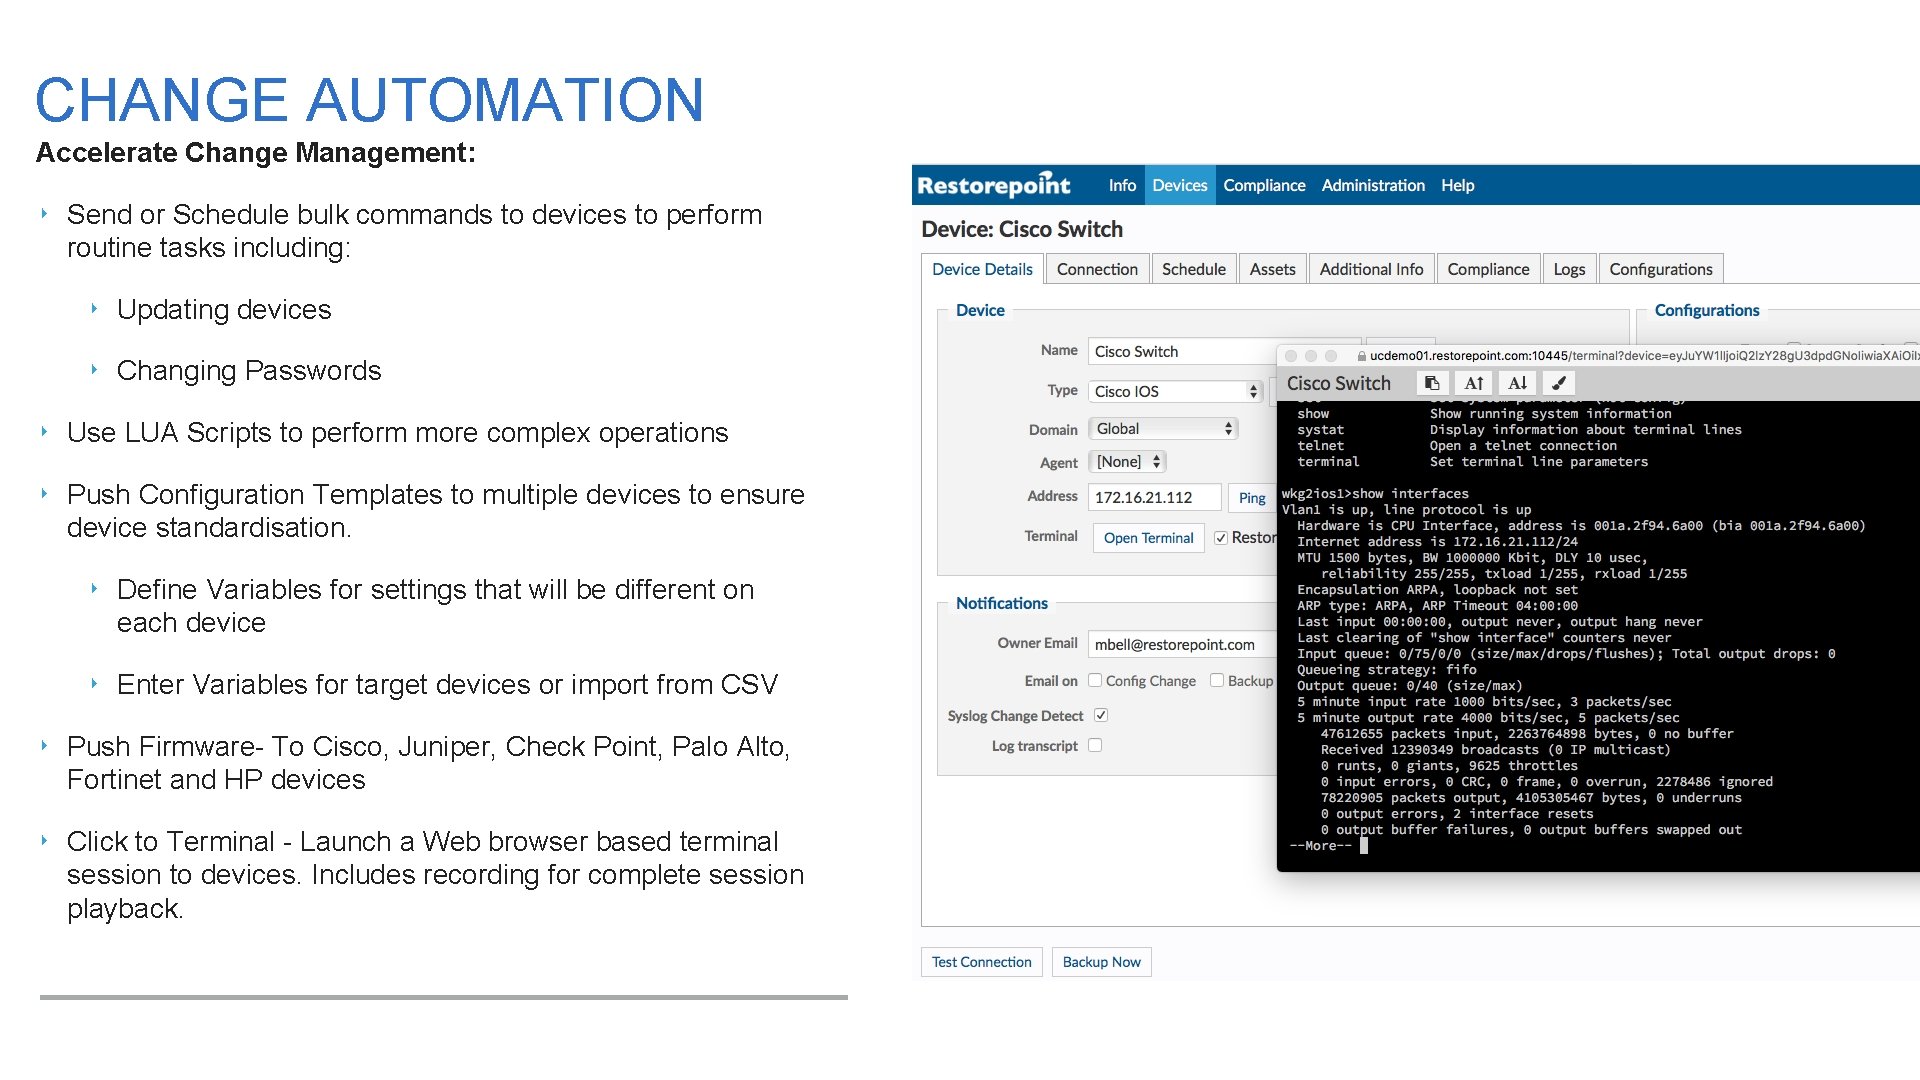This screenshot has height=1080, width=1920.
Task: Switch to the Schedule tab
Action: point(1194,269)
